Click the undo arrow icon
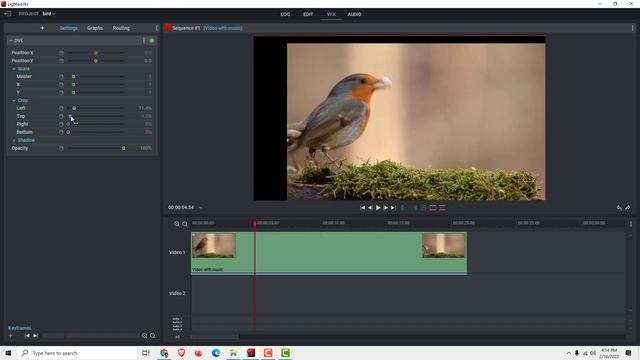 pos(619,208)
